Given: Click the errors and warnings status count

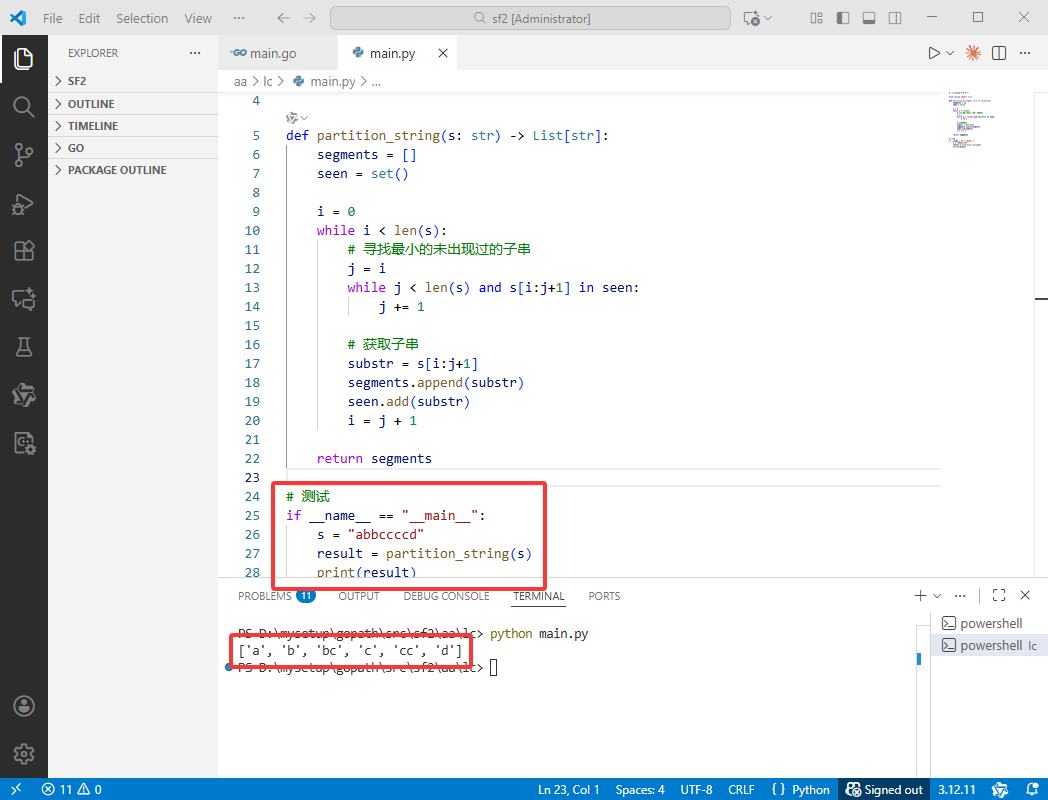Looking at the screenshot, I should (72, 789).
